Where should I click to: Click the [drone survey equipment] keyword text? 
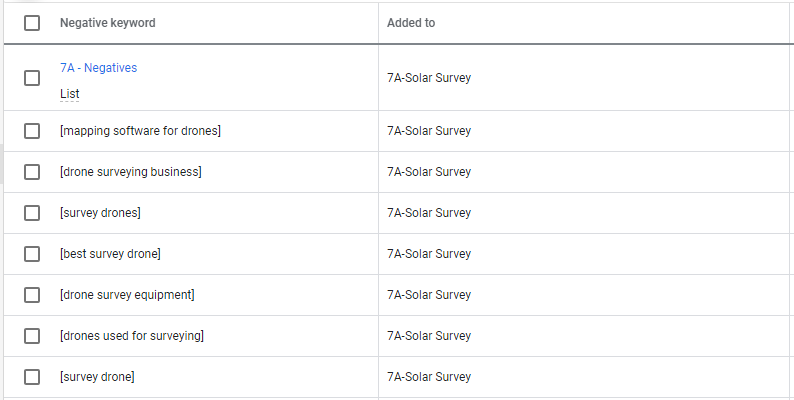tap(127, 295)
